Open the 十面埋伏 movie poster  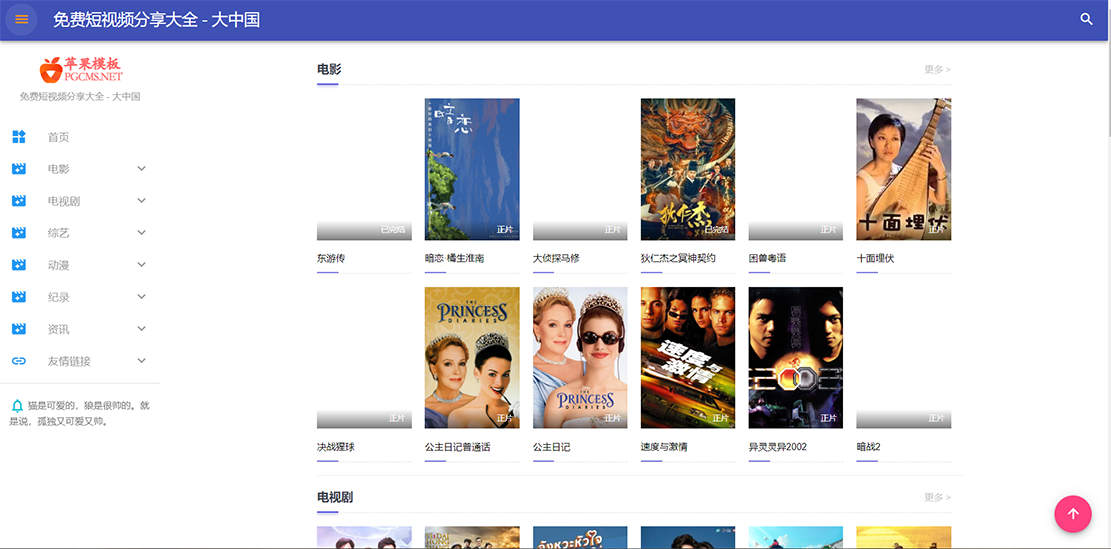(x=903, y=169)
